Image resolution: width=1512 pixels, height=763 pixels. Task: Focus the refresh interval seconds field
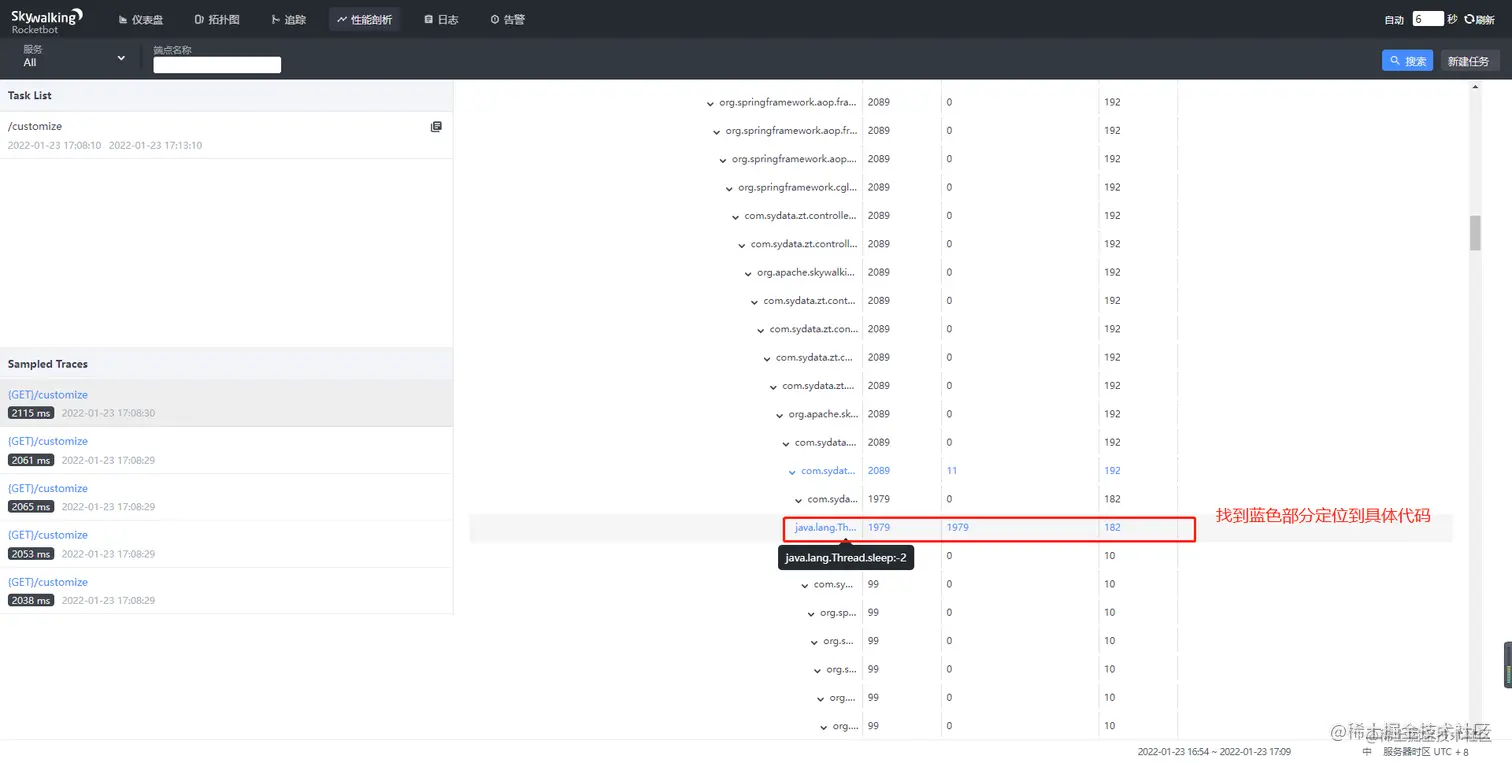(x=1428, y=19)
